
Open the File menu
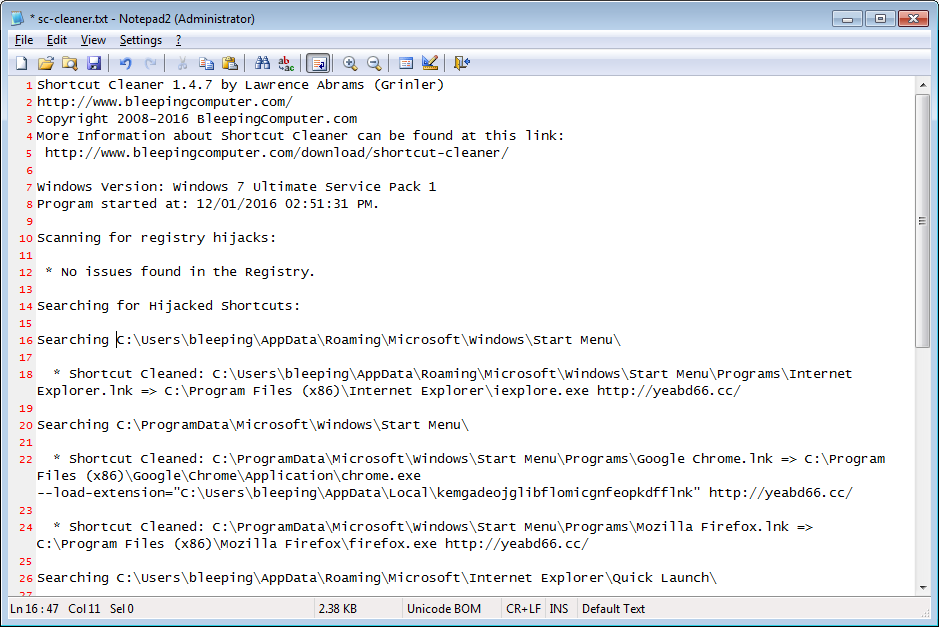pyautogui.click(x=24, y=40)
